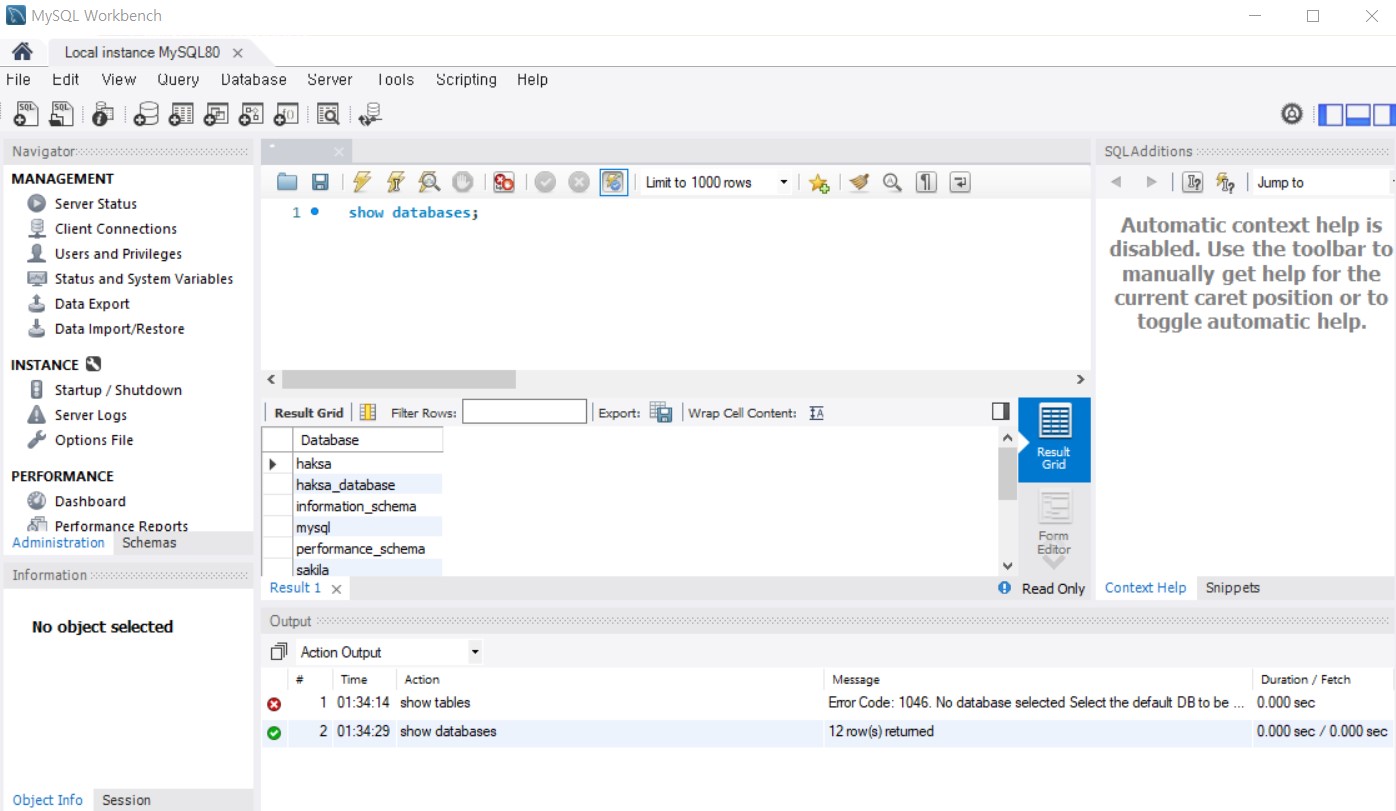Go forward in context help
1396x811 pixels.
1151,182
